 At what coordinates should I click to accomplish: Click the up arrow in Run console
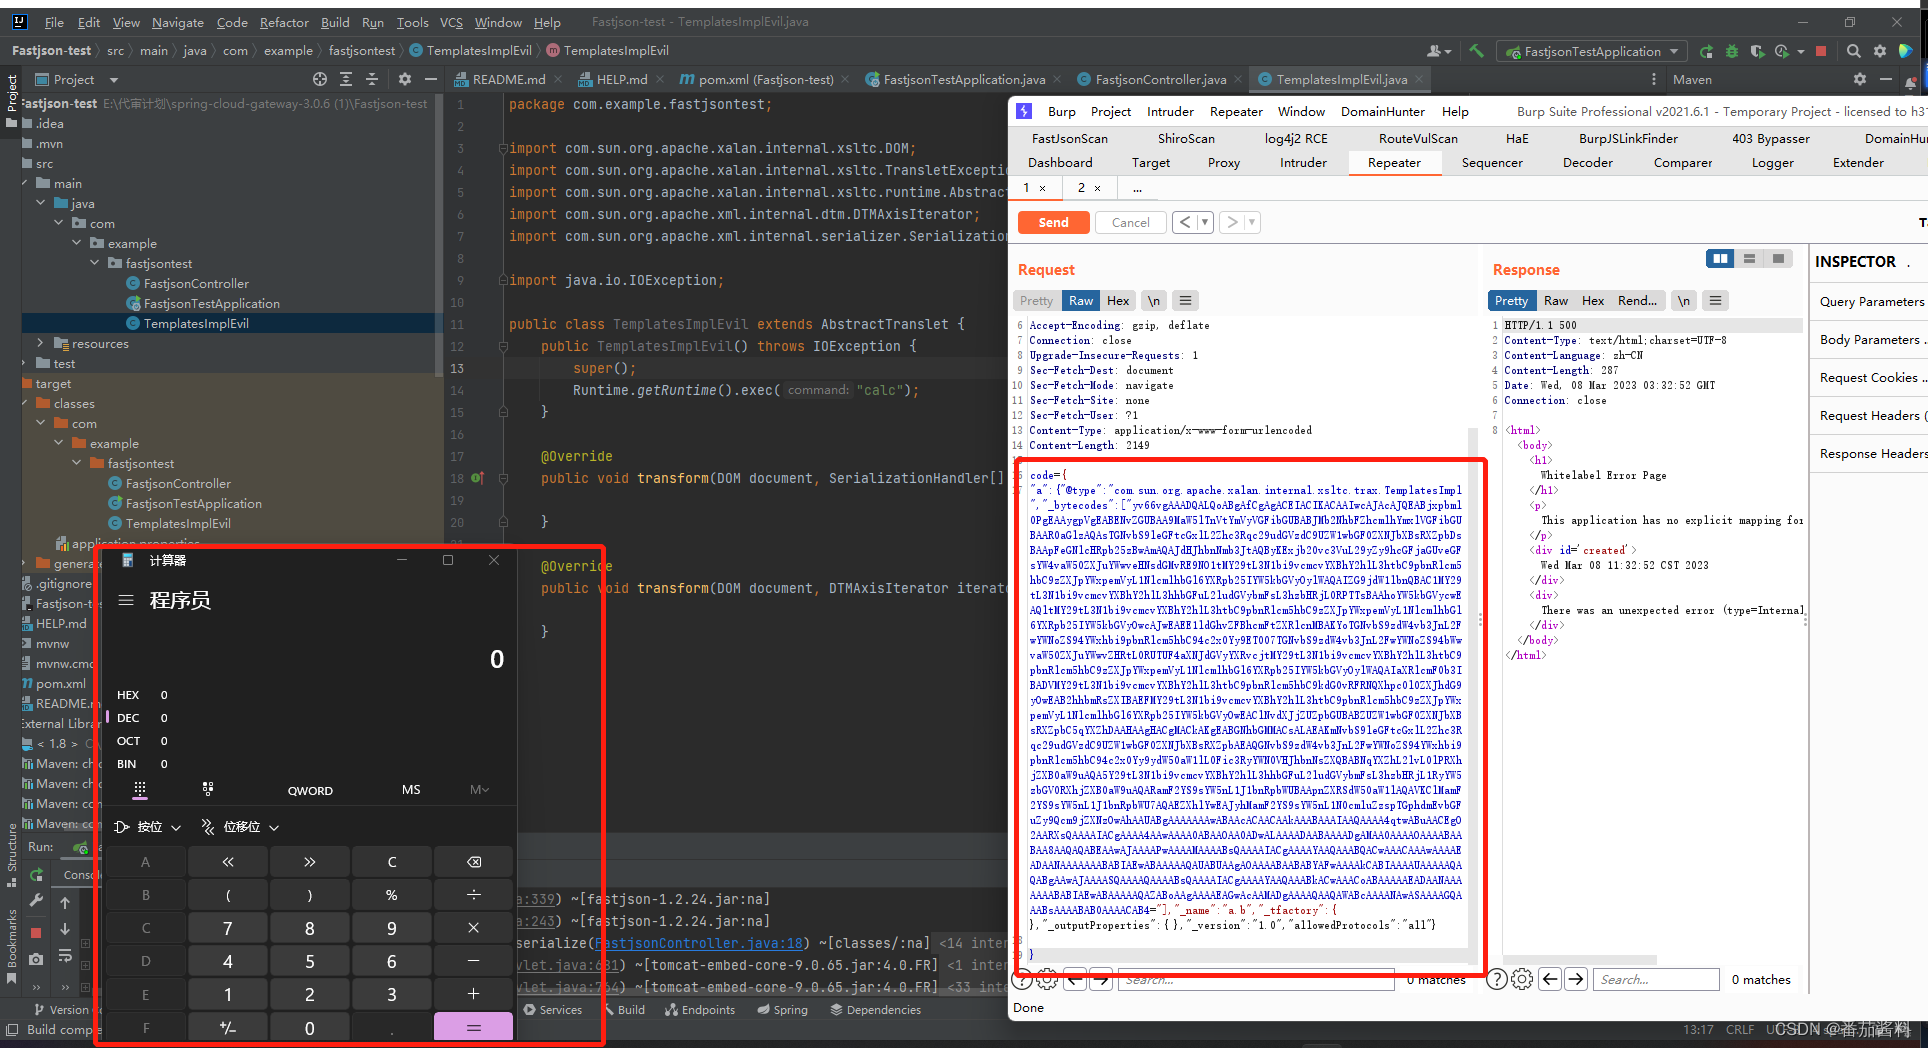[x=65, y=903]
